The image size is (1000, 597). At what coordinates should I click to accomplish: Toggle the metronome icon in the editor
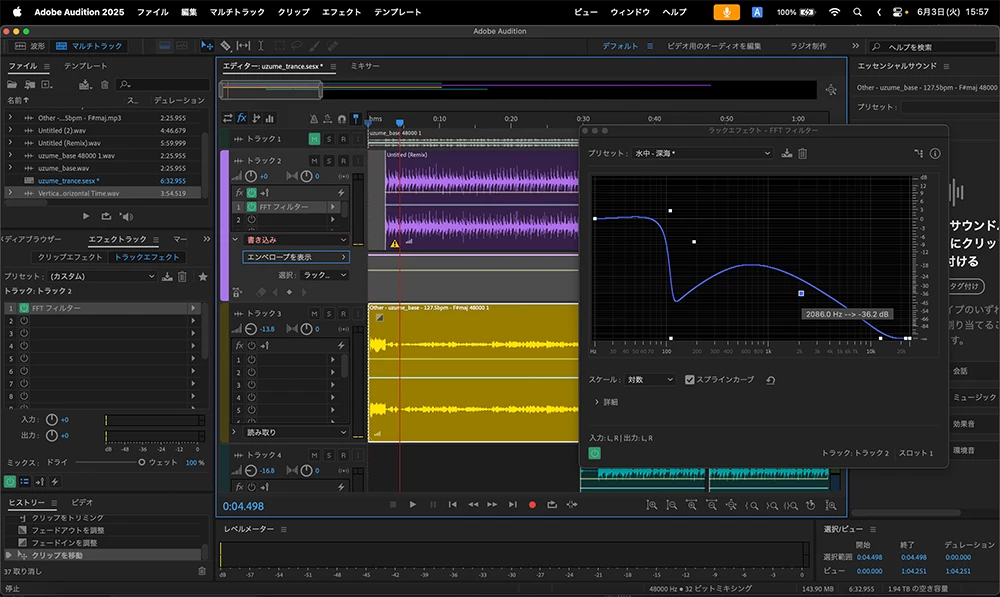[313, 119]
